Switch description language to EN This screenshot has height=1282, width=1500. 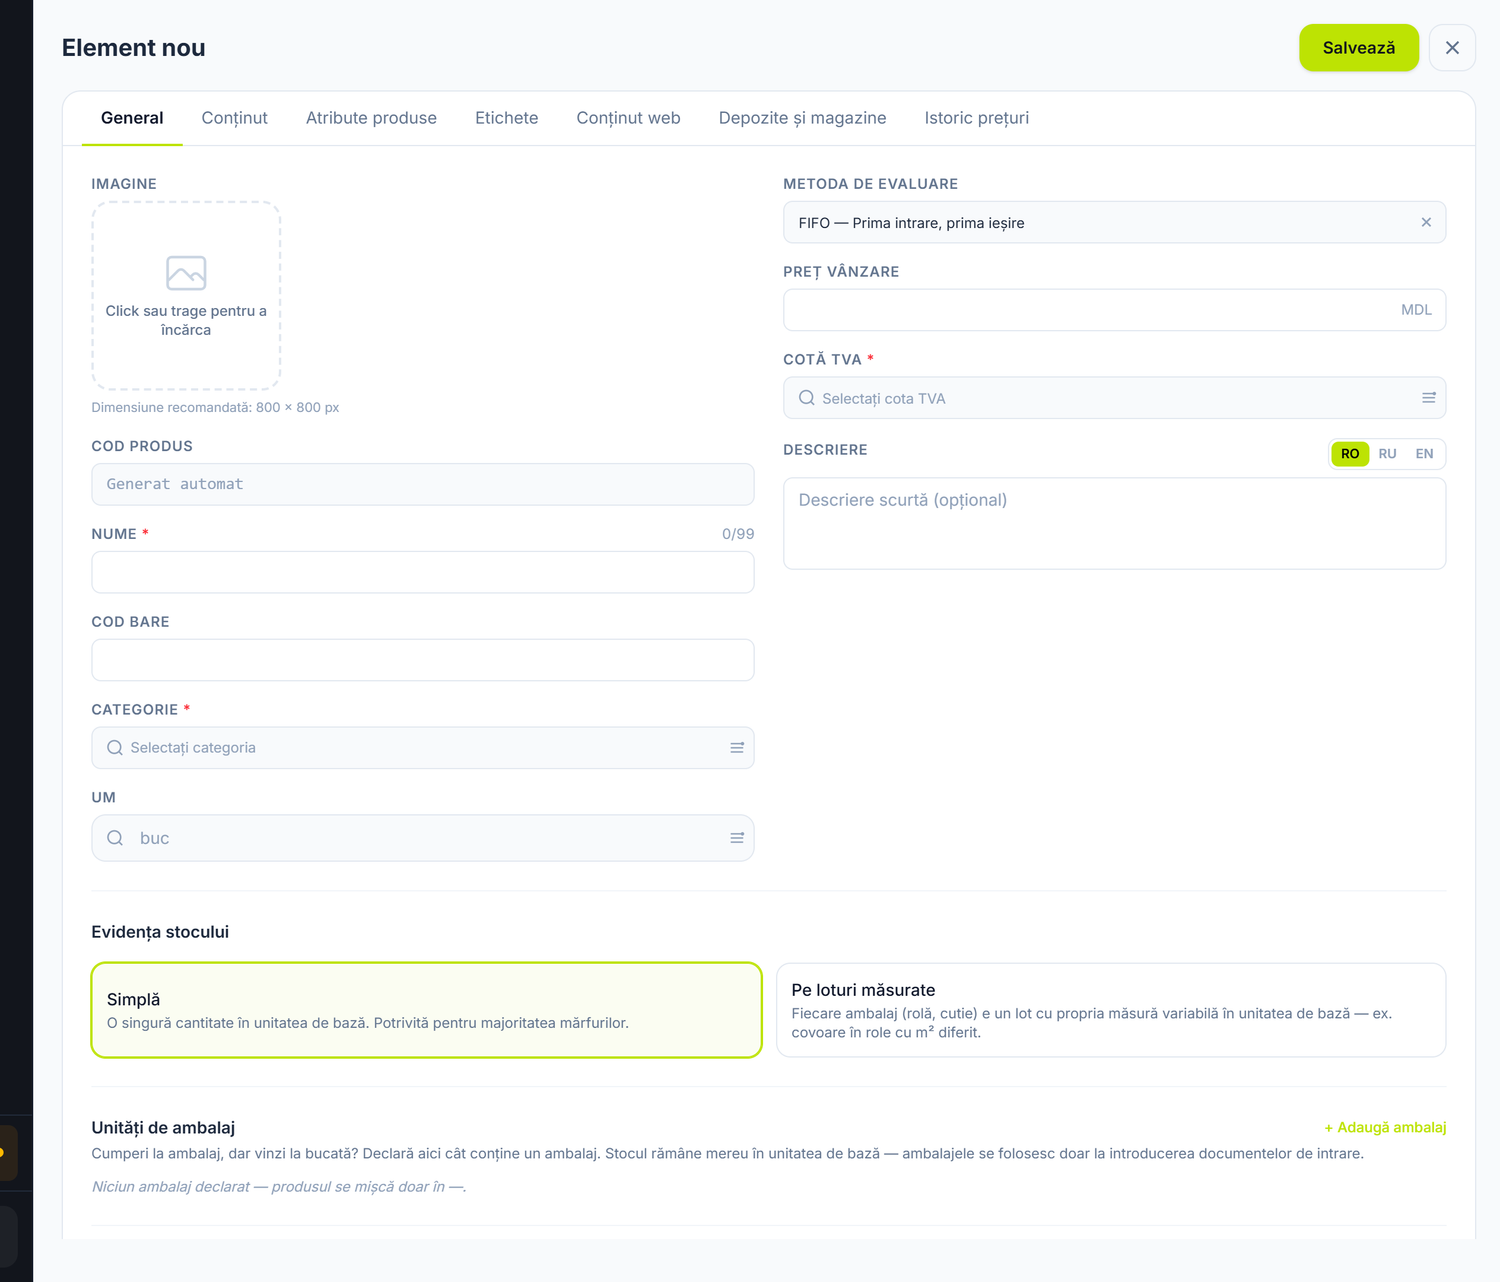1424,454
